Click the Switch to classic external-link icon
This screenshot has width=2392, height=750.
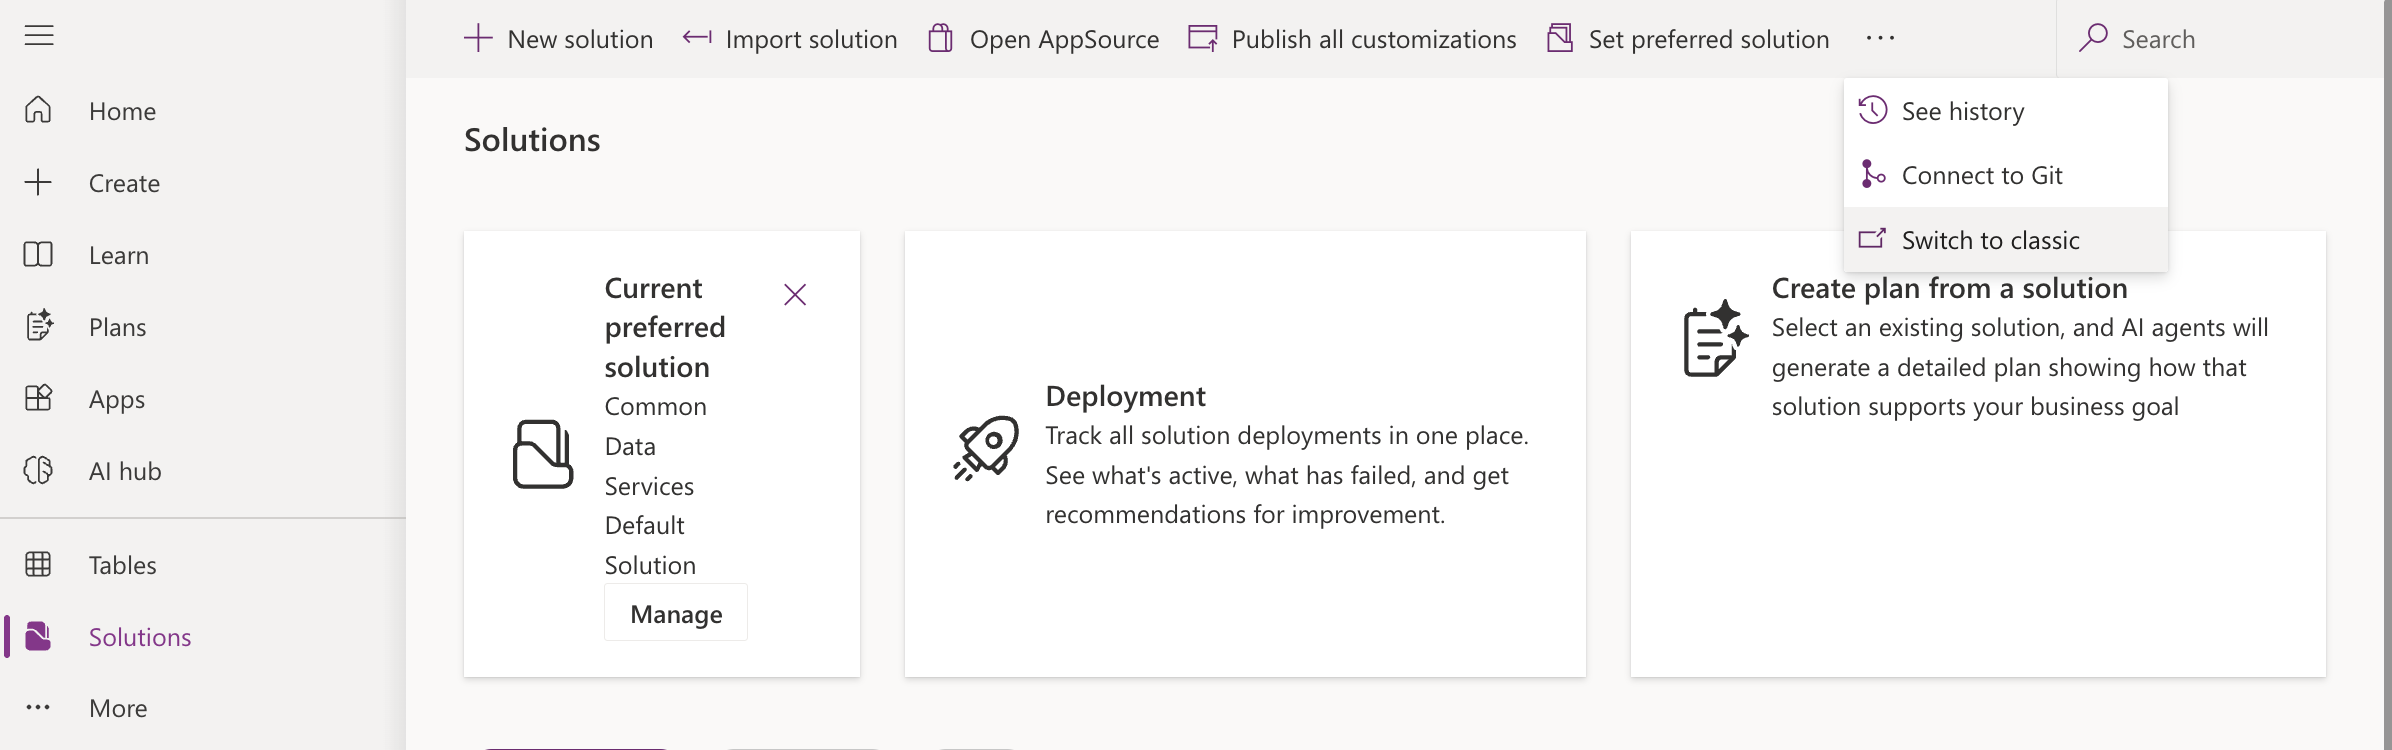point(1872,239)
